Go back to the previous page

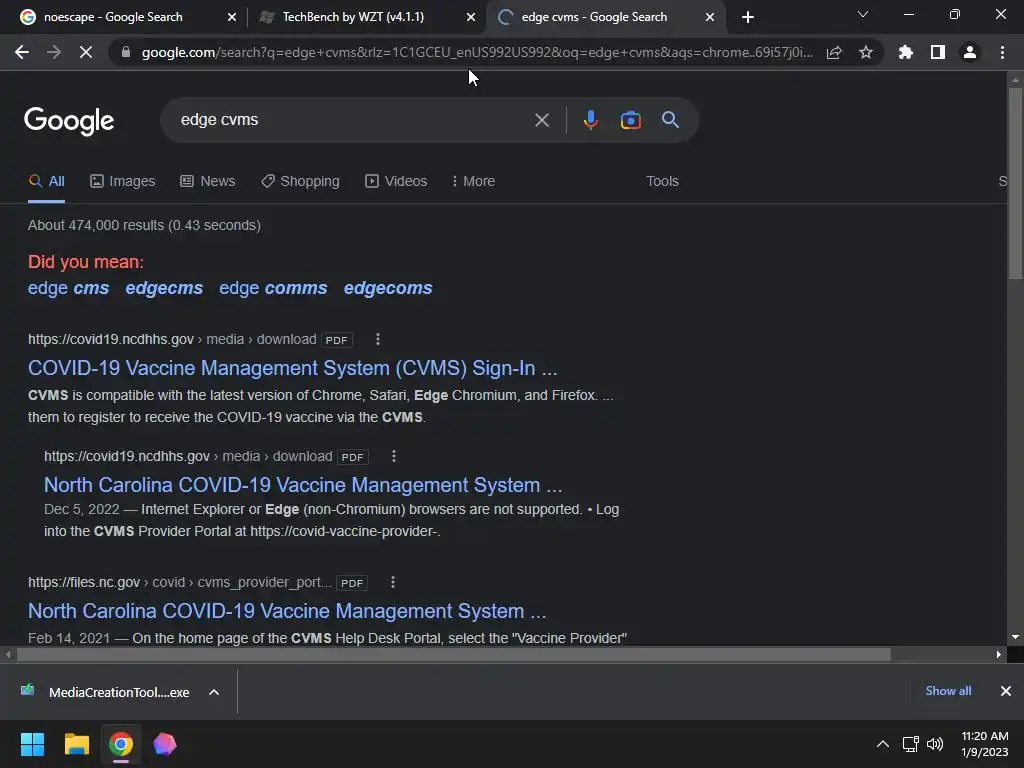(22, 52)
